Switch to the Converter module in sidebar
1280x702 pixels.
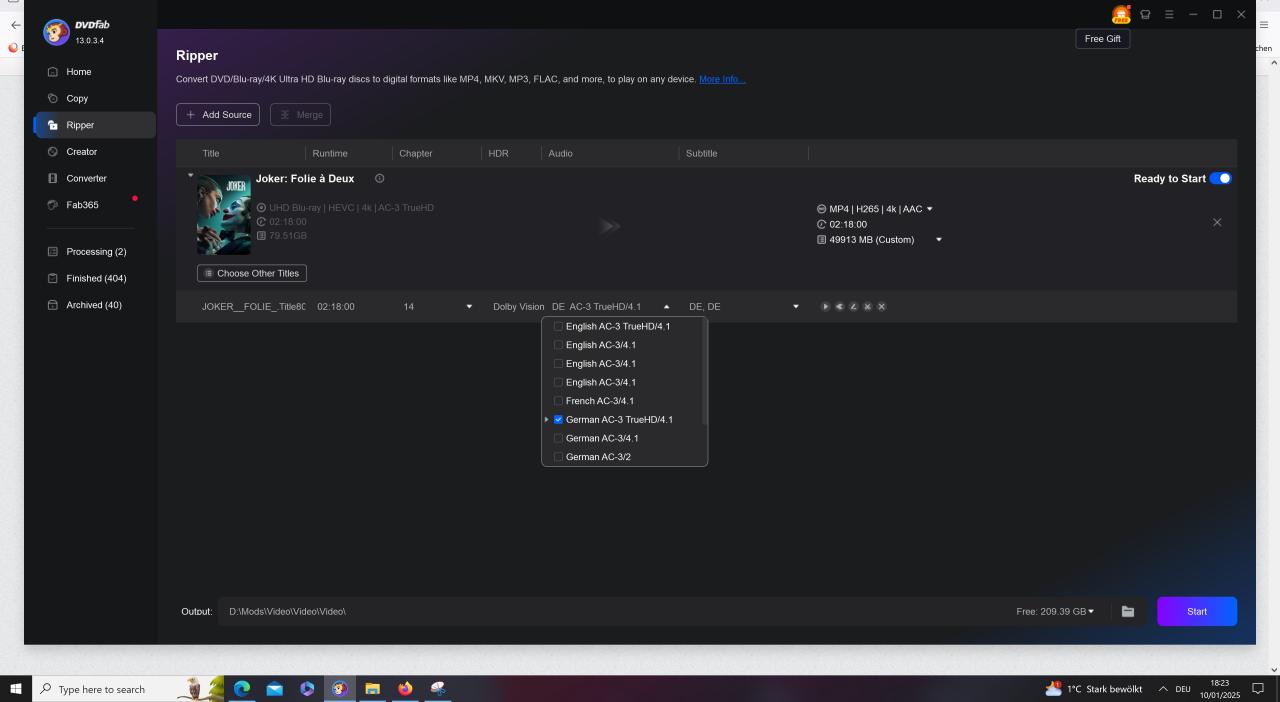(x=86, y=178)
